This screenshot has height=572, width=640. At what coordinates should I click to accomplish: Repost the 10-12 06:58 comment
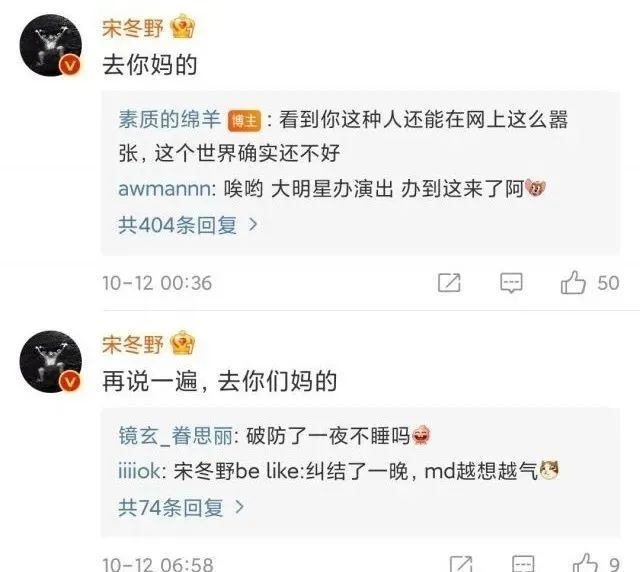coord(461,564)
